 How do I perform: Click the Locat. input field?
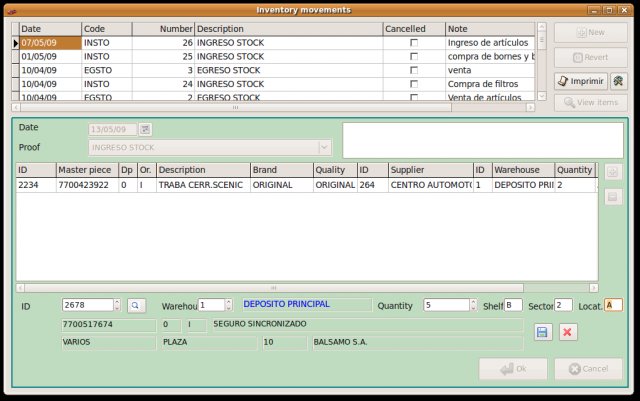(x=613, y=305)
